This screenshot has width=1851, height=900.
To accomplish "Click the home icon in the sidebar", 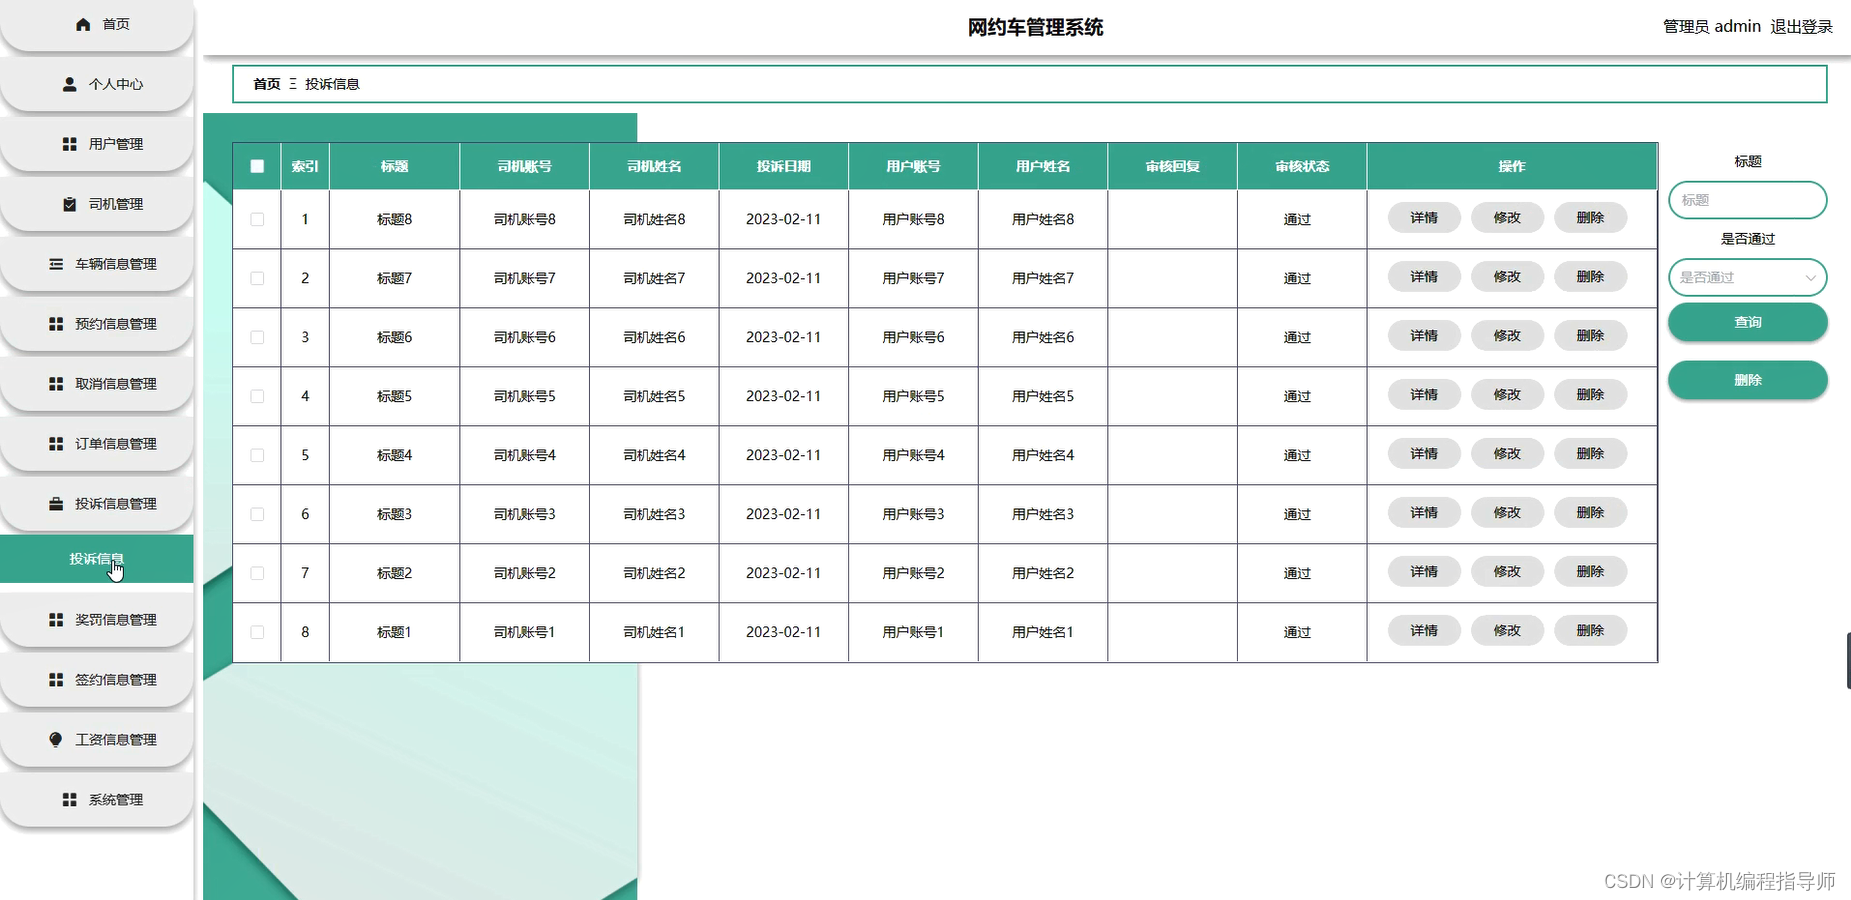I will pos(83,24).
